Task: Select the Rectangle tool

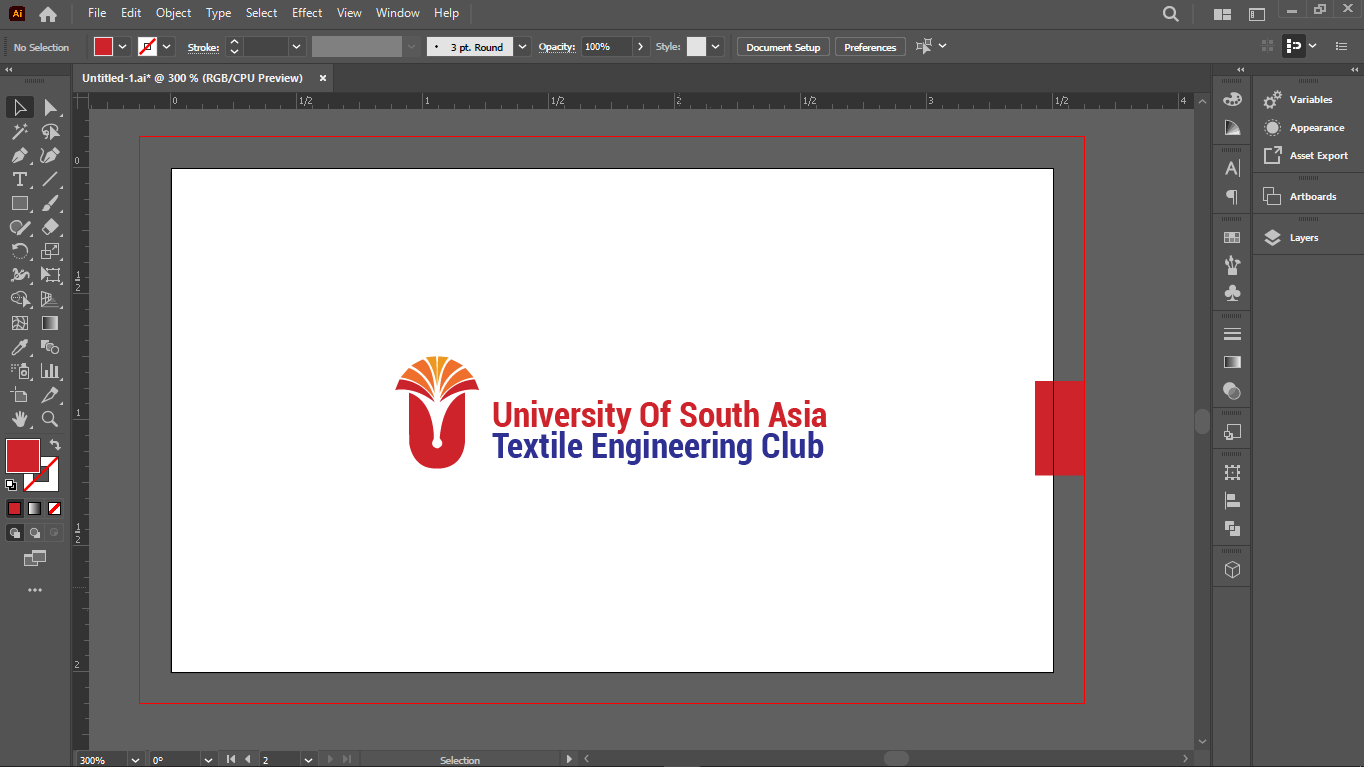Action: 19,203
